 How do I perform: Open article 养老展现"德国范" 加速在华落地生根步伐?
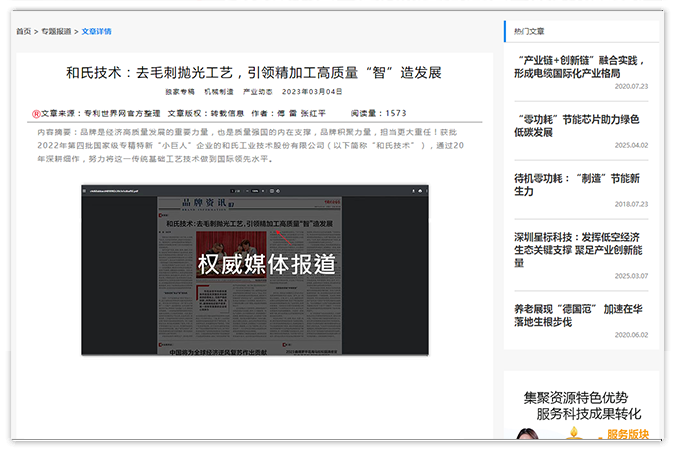pos(578,315)
